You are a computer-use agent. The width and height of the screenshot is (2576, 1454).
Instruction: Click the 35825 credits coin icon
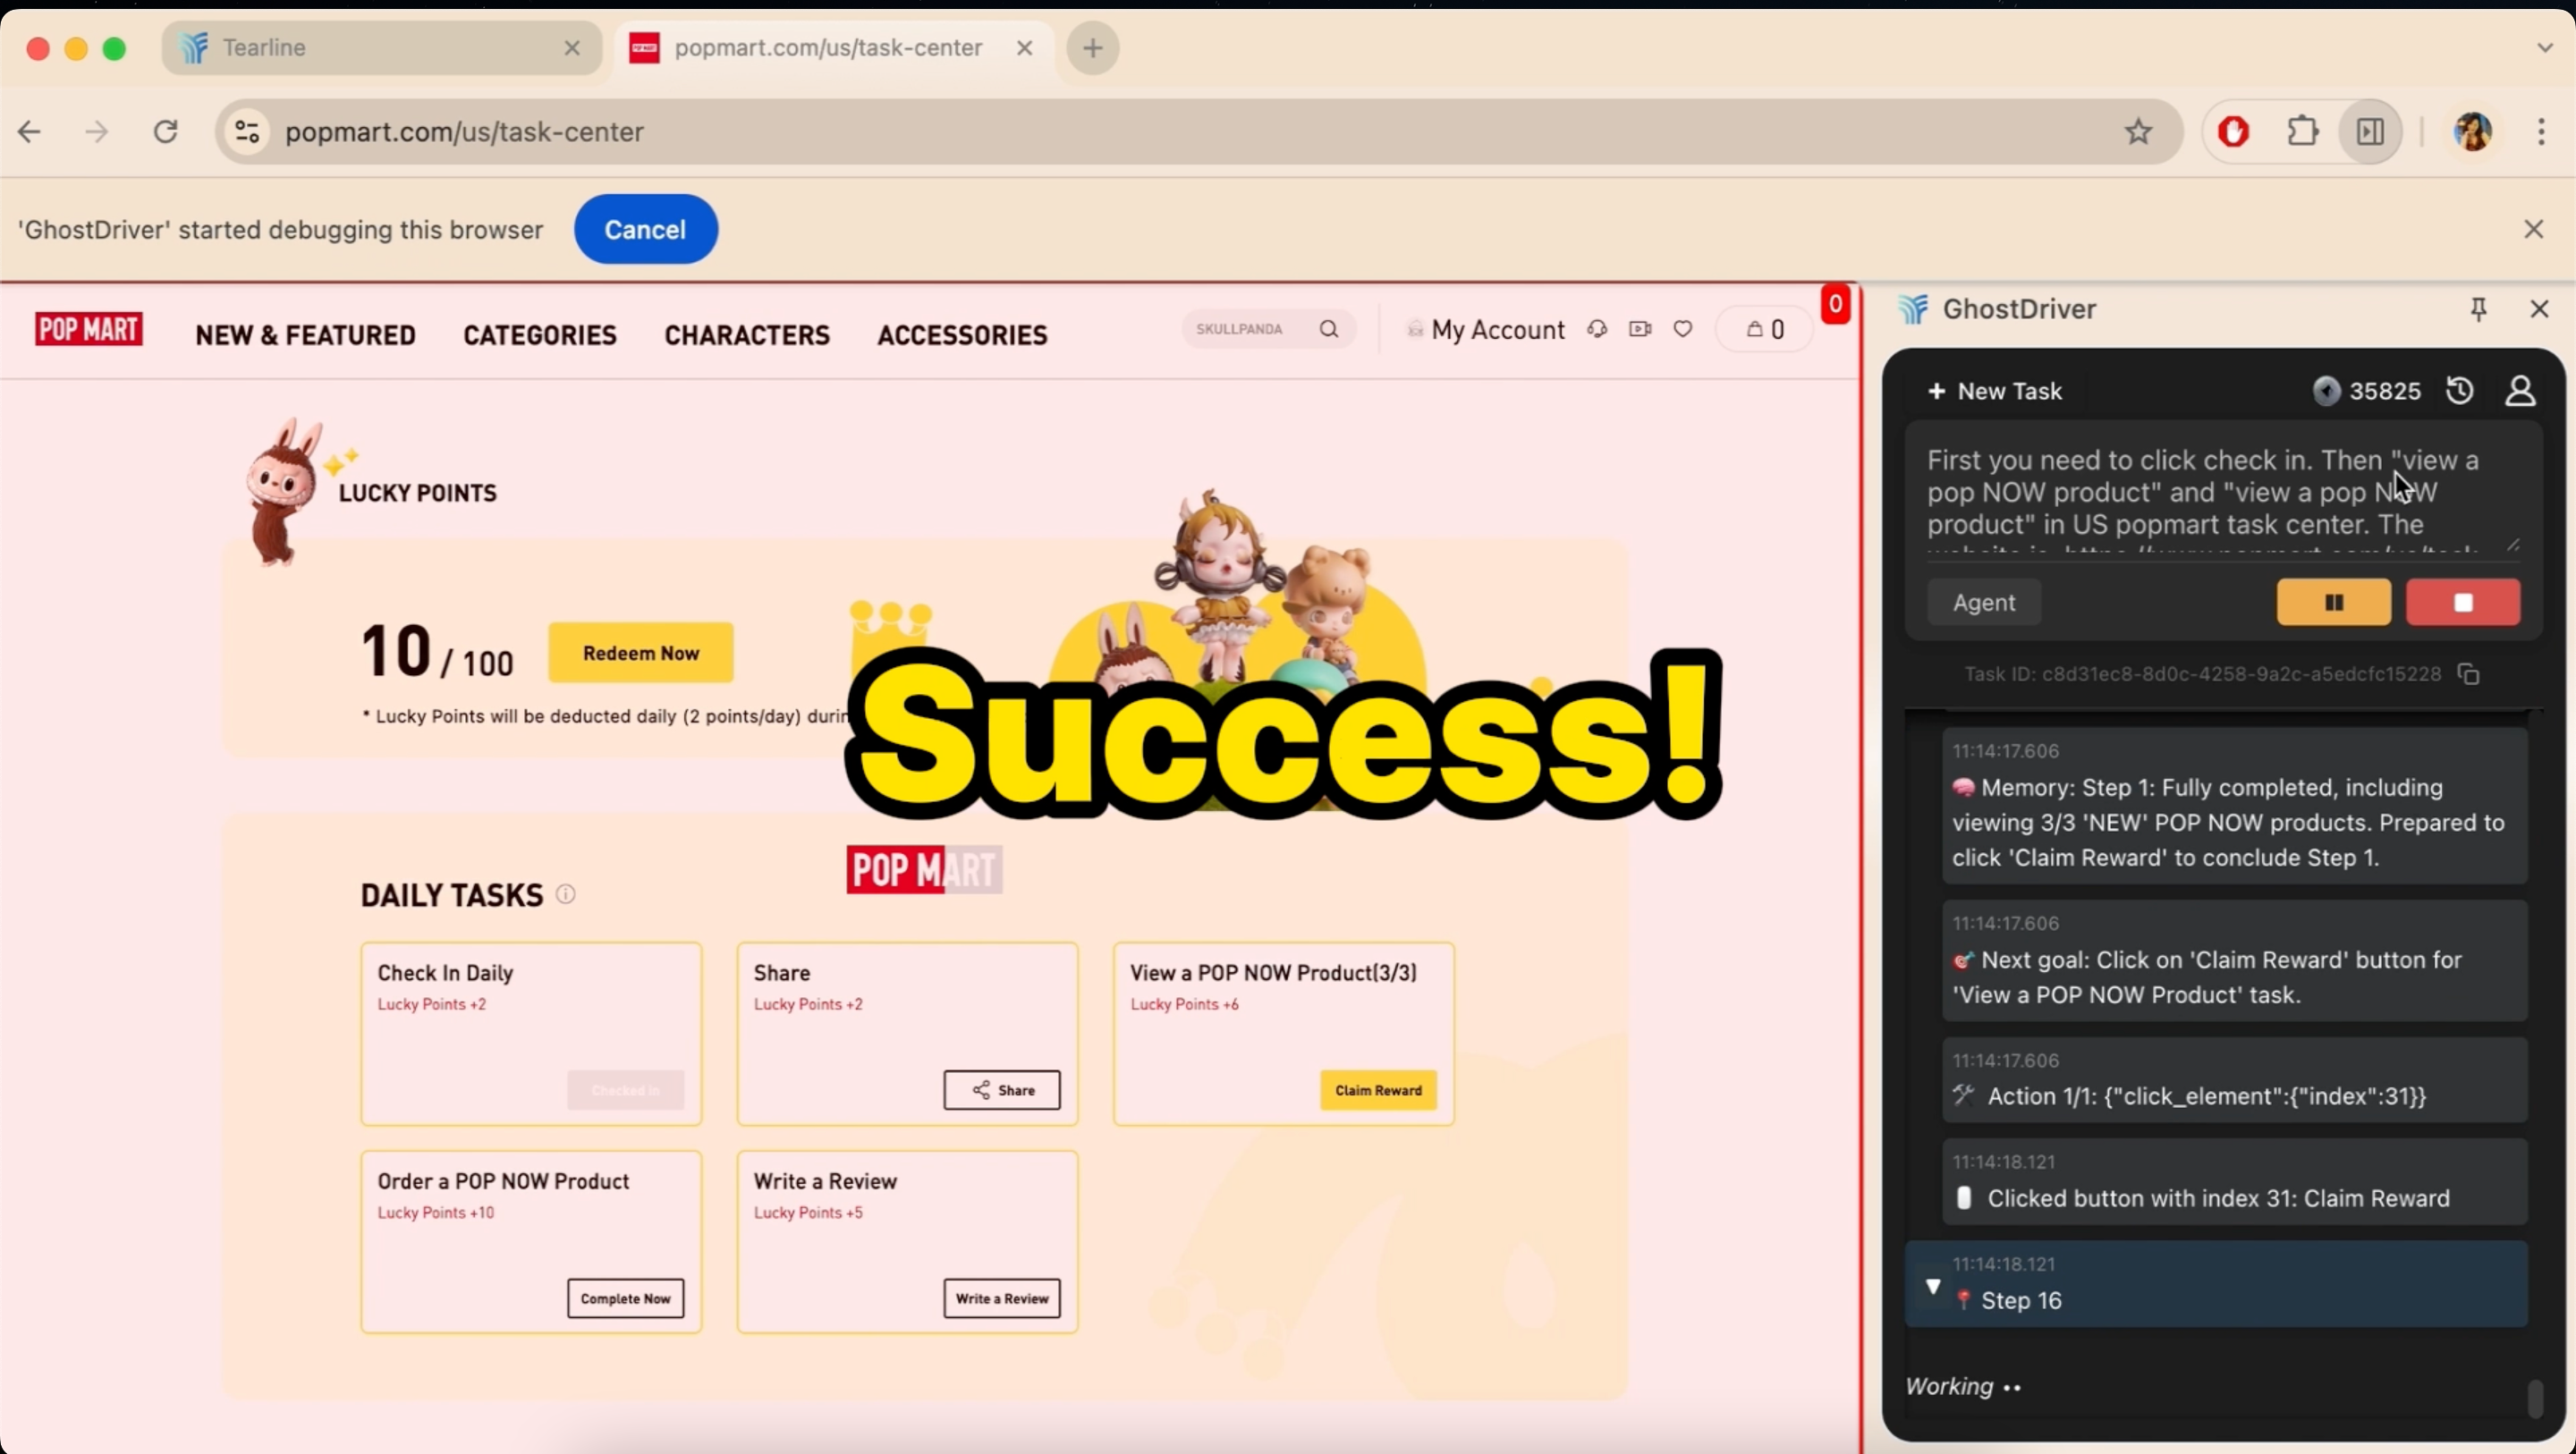pos(2327,391)
